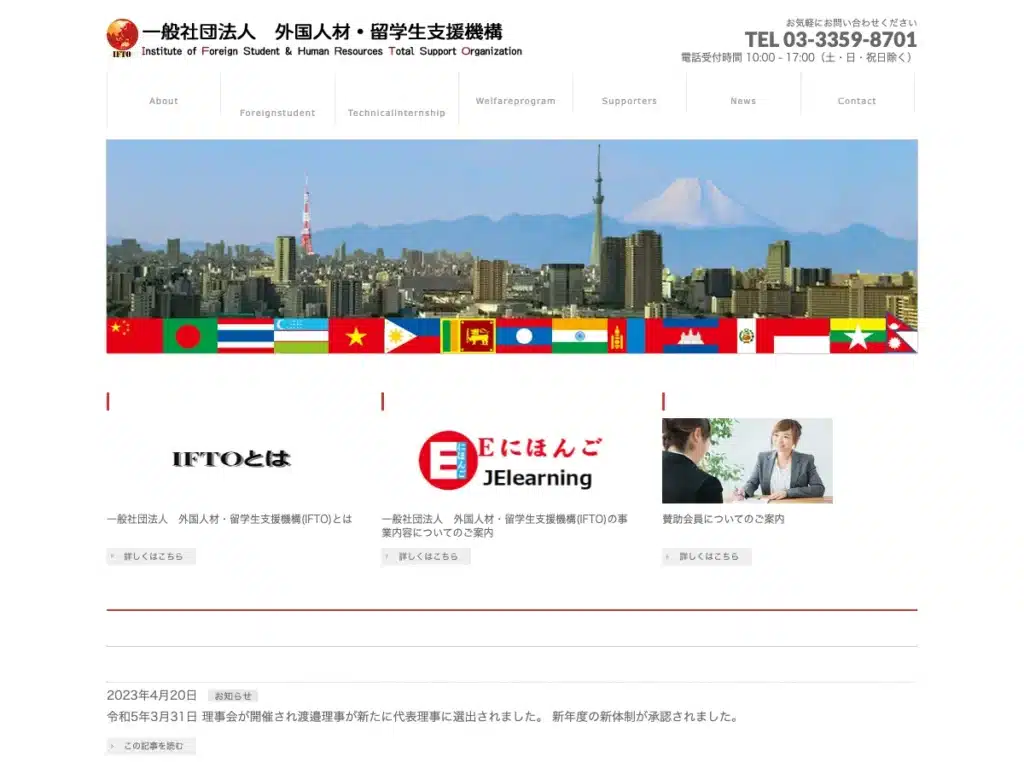Click the Cambodia flag in banner

point(691,336)
